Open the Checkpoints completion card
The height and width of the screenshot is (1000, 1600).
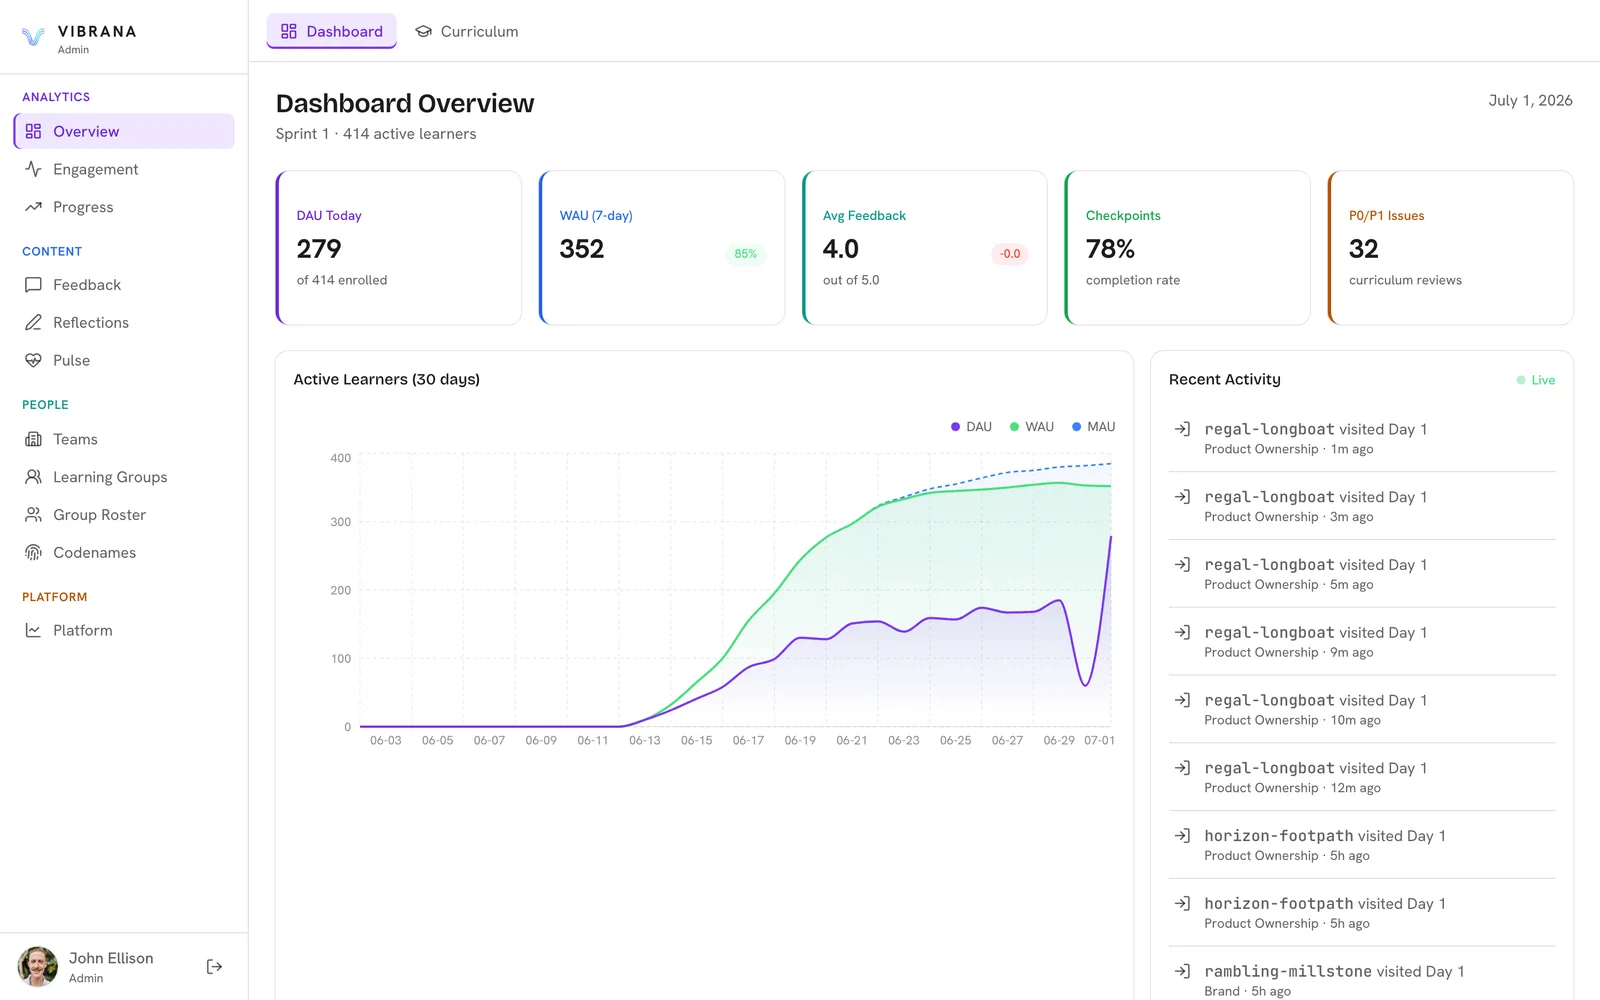tap(1188, 248)
